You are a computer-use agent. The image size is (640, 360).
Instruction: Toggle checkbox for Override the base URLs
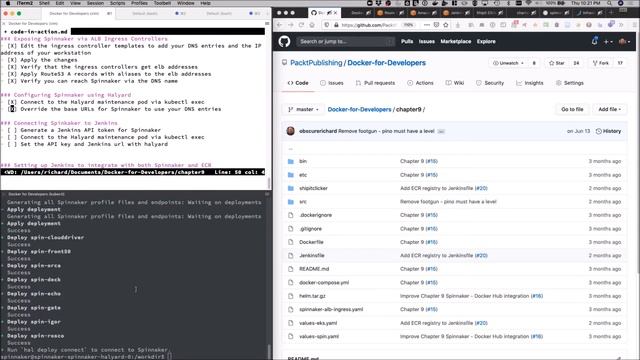click(x=12, y=109)
